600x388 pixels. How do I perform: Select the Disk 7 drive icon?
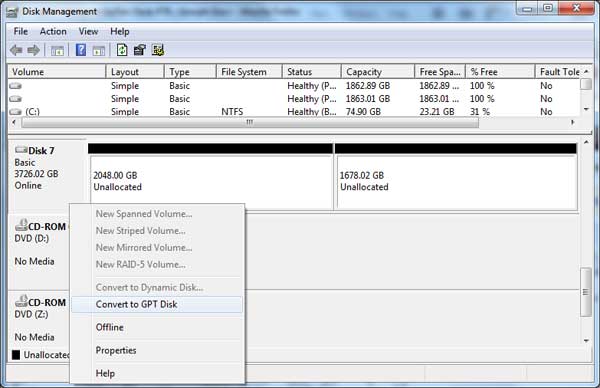coord(21,150)
